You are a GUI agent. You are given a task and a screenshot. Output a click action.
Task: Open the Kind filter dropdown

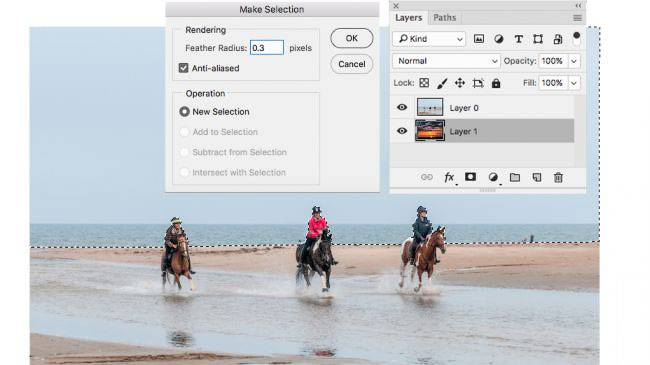[429, 39]
